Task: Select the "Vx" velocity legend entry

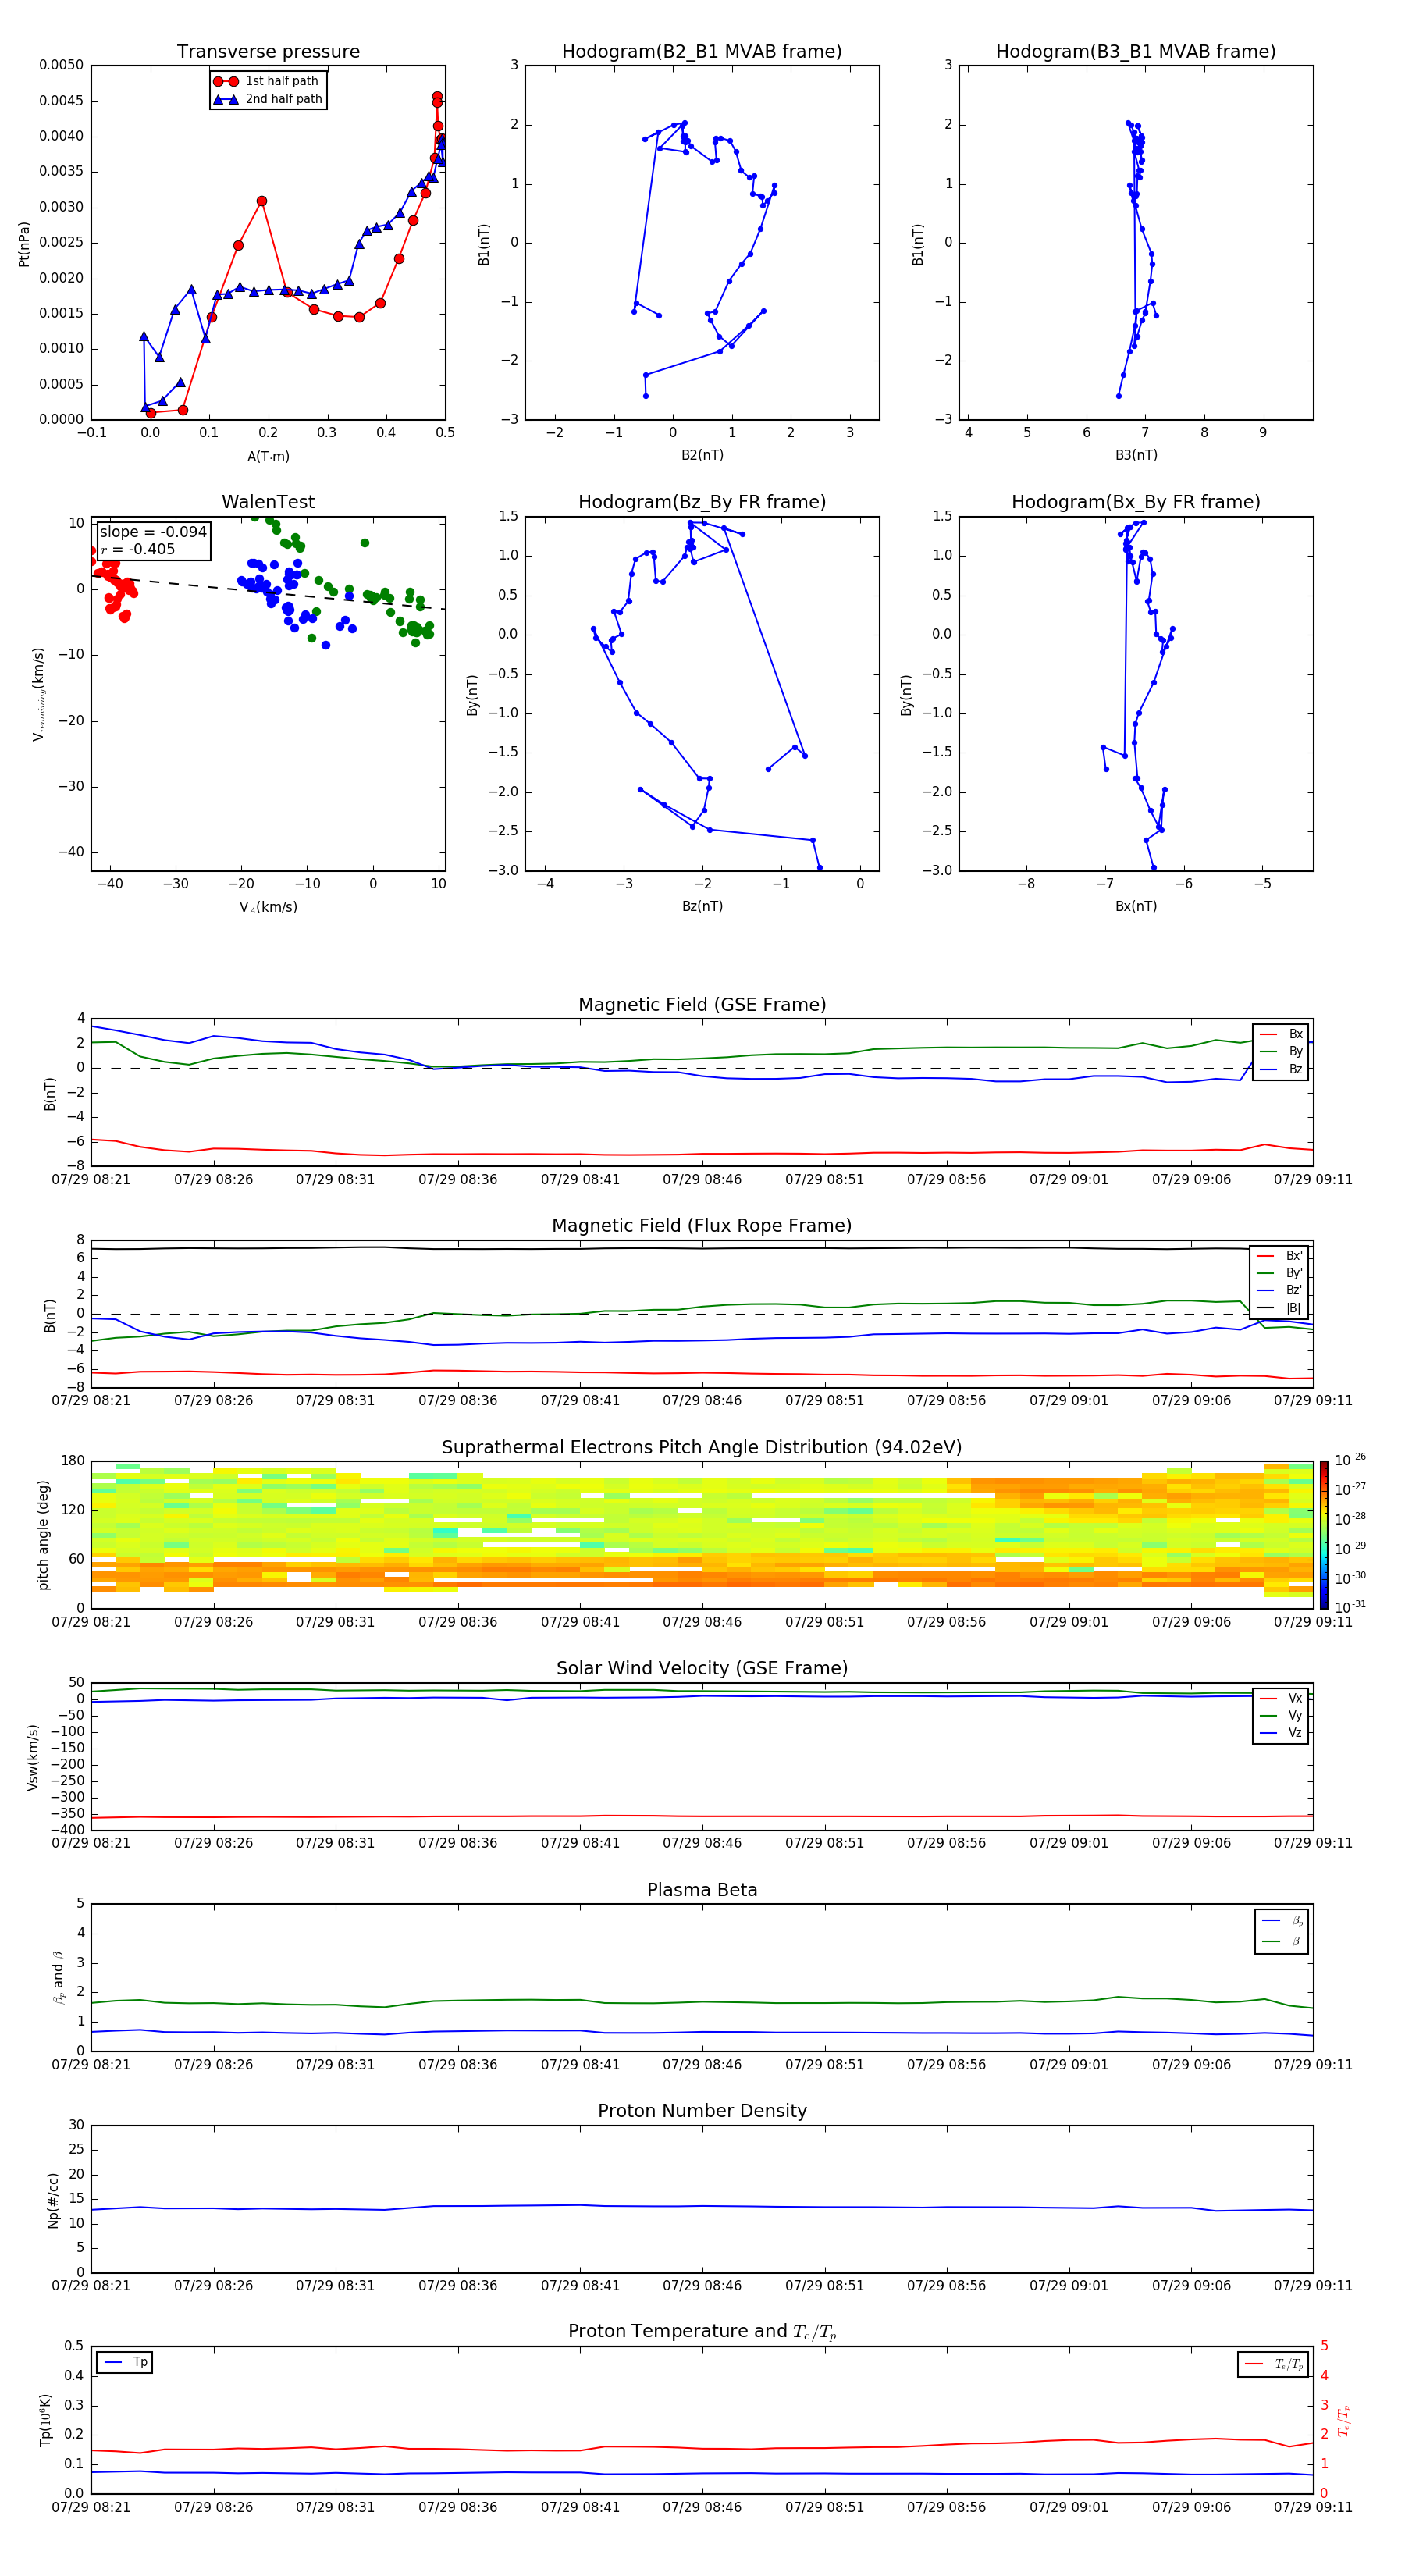Action: [x=1281, y=1698]
